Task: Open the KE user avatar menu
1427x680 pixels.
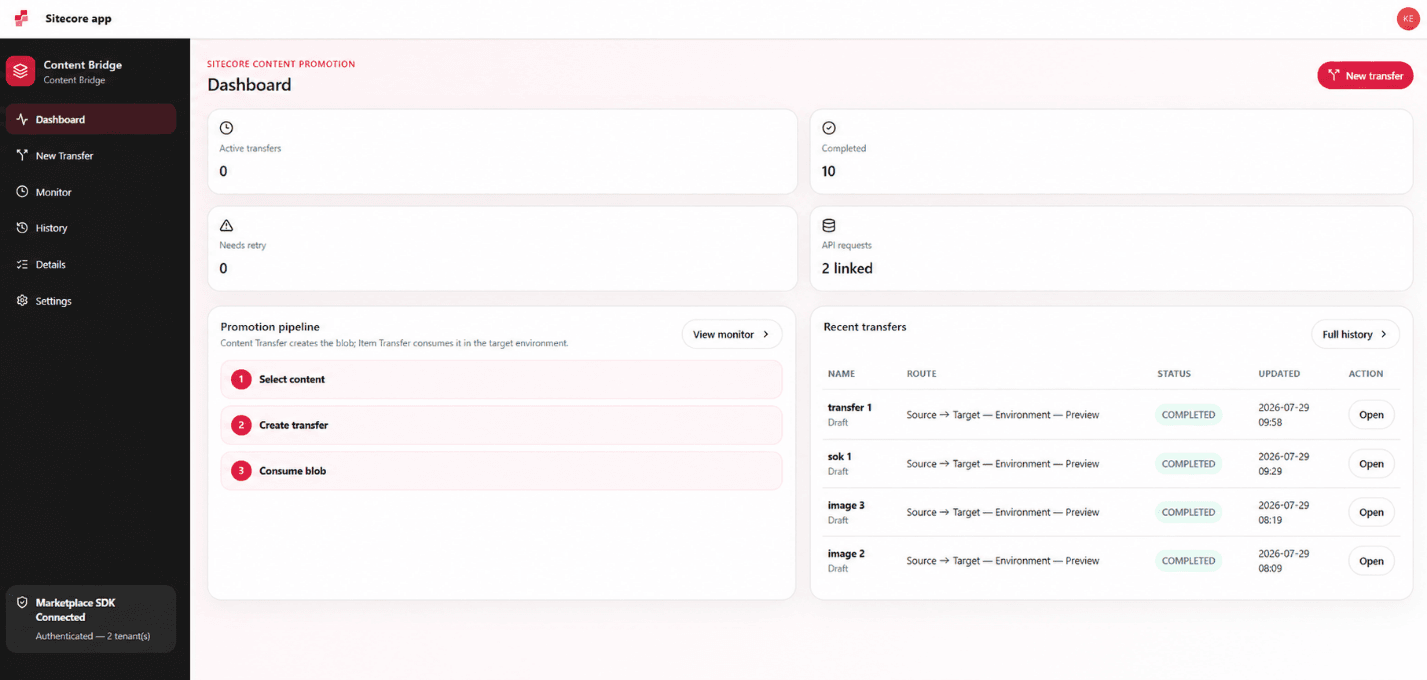Action: pyautogui.click(x=1407, y=19)
